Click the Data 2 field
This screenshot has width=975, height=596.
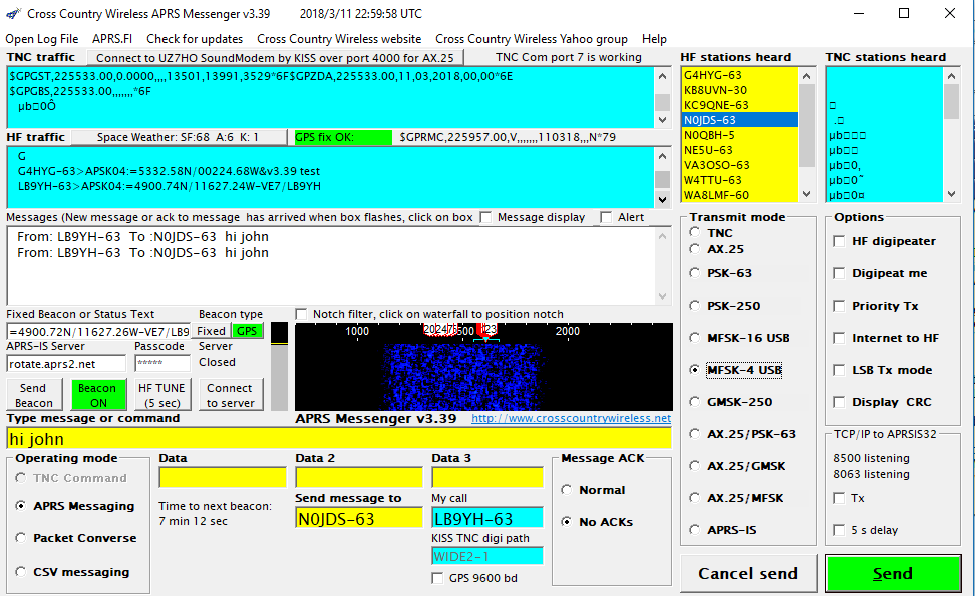click(359, 478)
